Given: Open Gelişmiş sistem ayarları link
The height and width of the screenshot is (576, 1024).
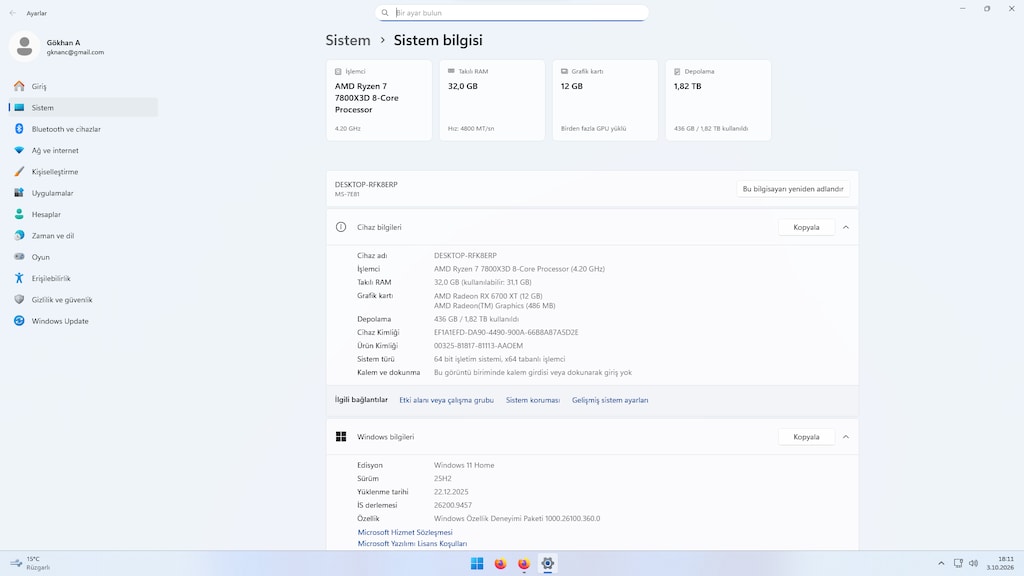Looking at the screenshot, I should pos(610,400).
